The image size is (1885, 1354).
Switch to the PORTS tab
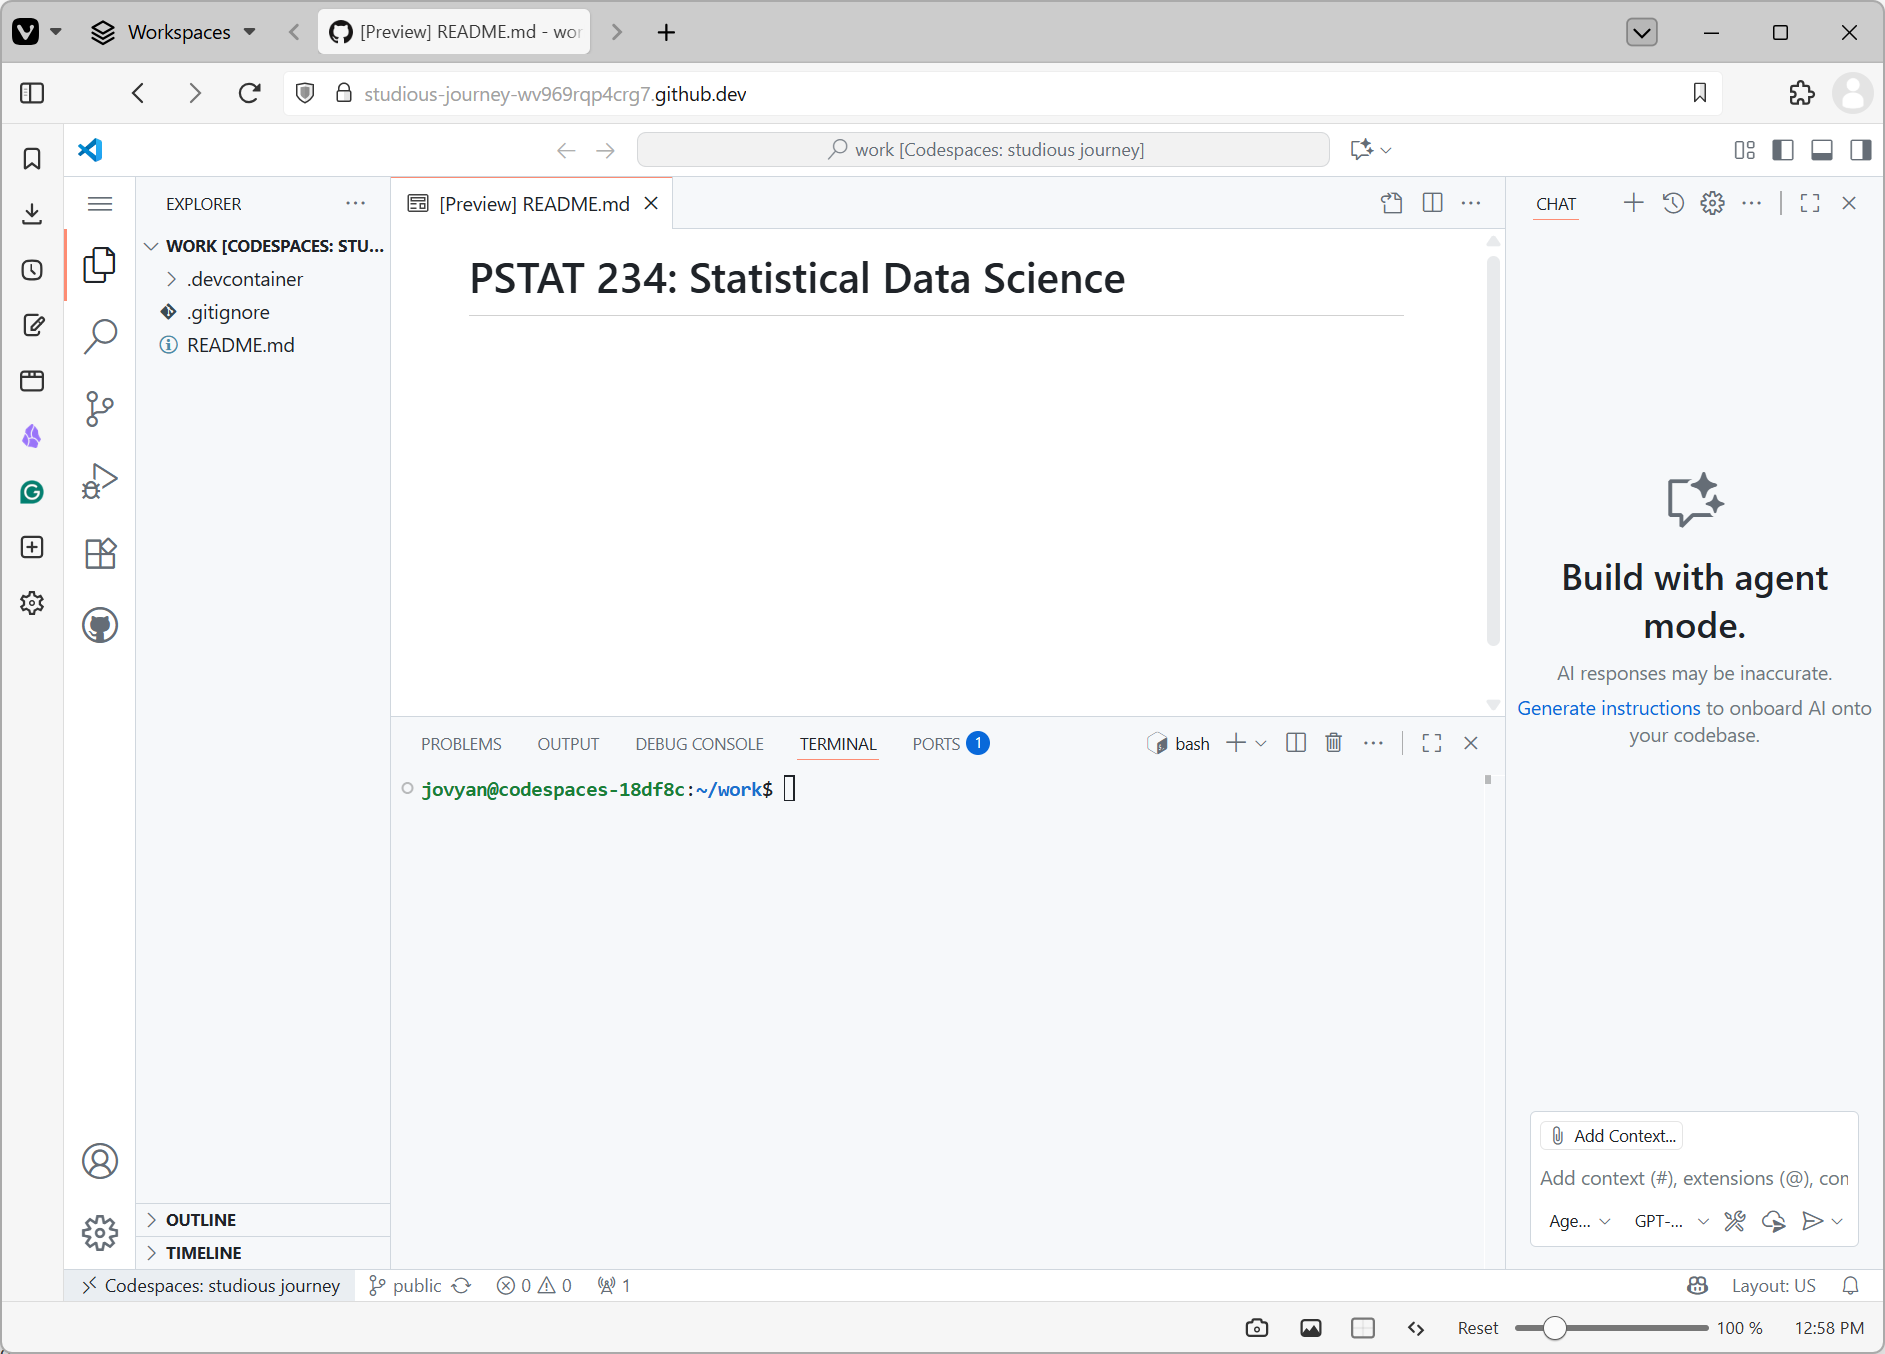coord(936,744)
